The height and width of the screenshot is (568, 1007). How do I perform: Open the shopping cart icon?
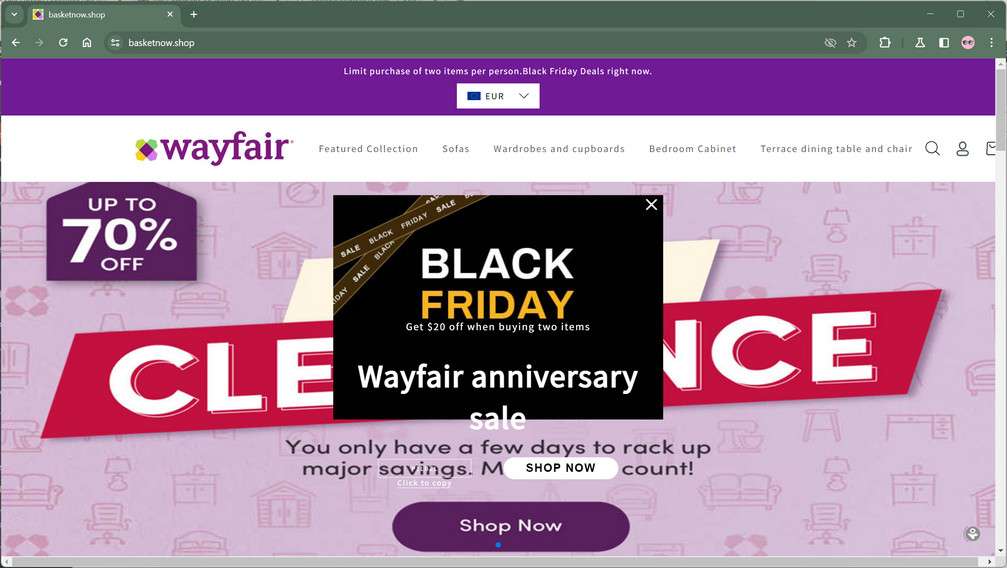click(991, 148)
